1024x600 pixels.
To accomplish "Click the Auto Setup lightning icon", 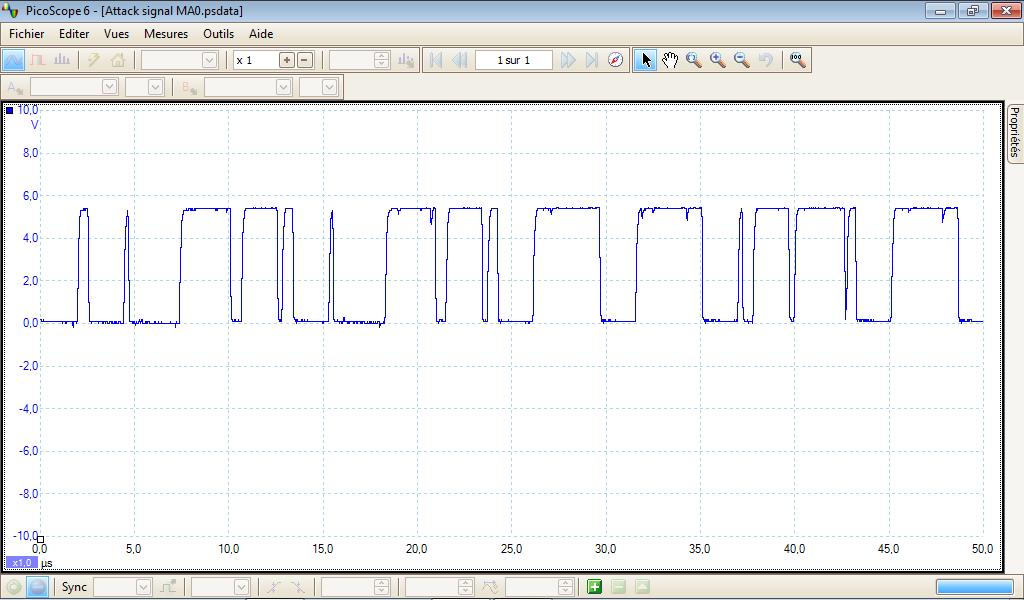I will tap(93, 60).
